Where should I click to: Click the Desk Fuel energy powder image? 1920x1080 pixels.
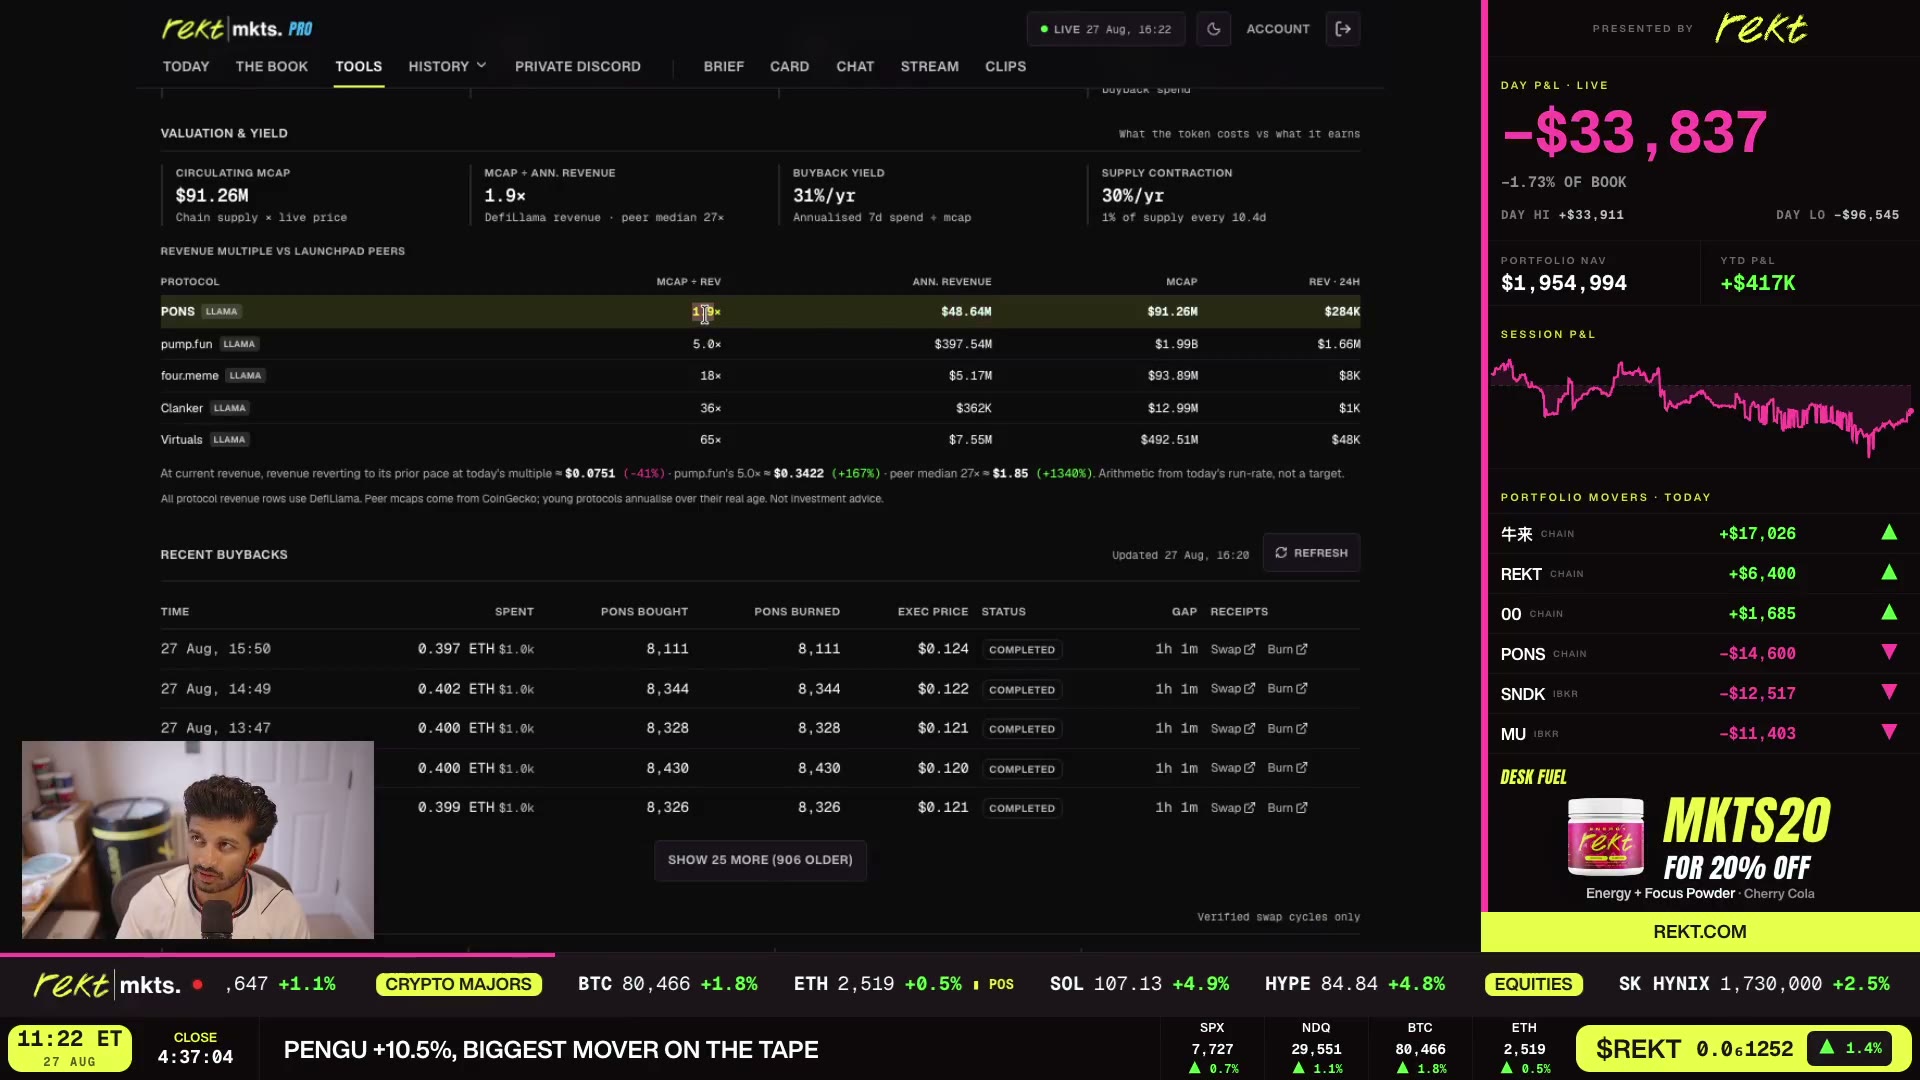point(1605,837)
